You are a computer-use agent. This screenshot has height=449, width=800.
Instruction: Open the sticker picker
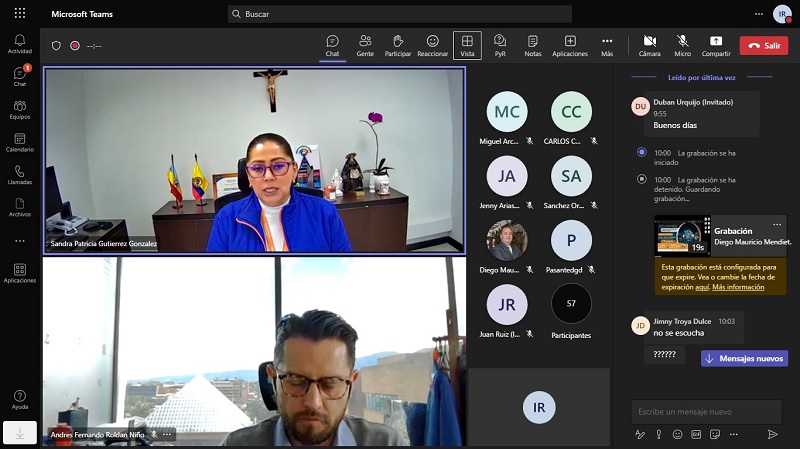[715, 434]
